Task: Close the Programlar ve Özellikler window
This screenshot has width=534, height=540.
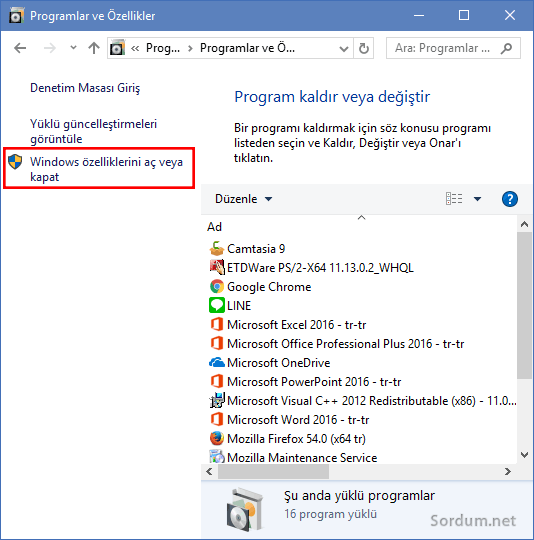Action: tap(509, 15)
